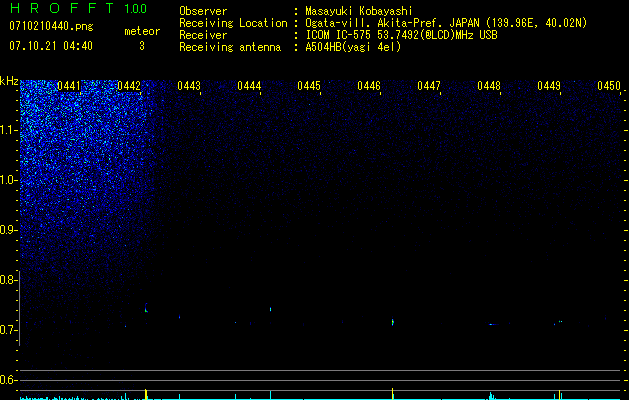The width and height of the screenshot is (629, 400).
Task: Click the 0448 time marker
Action: 489,86
